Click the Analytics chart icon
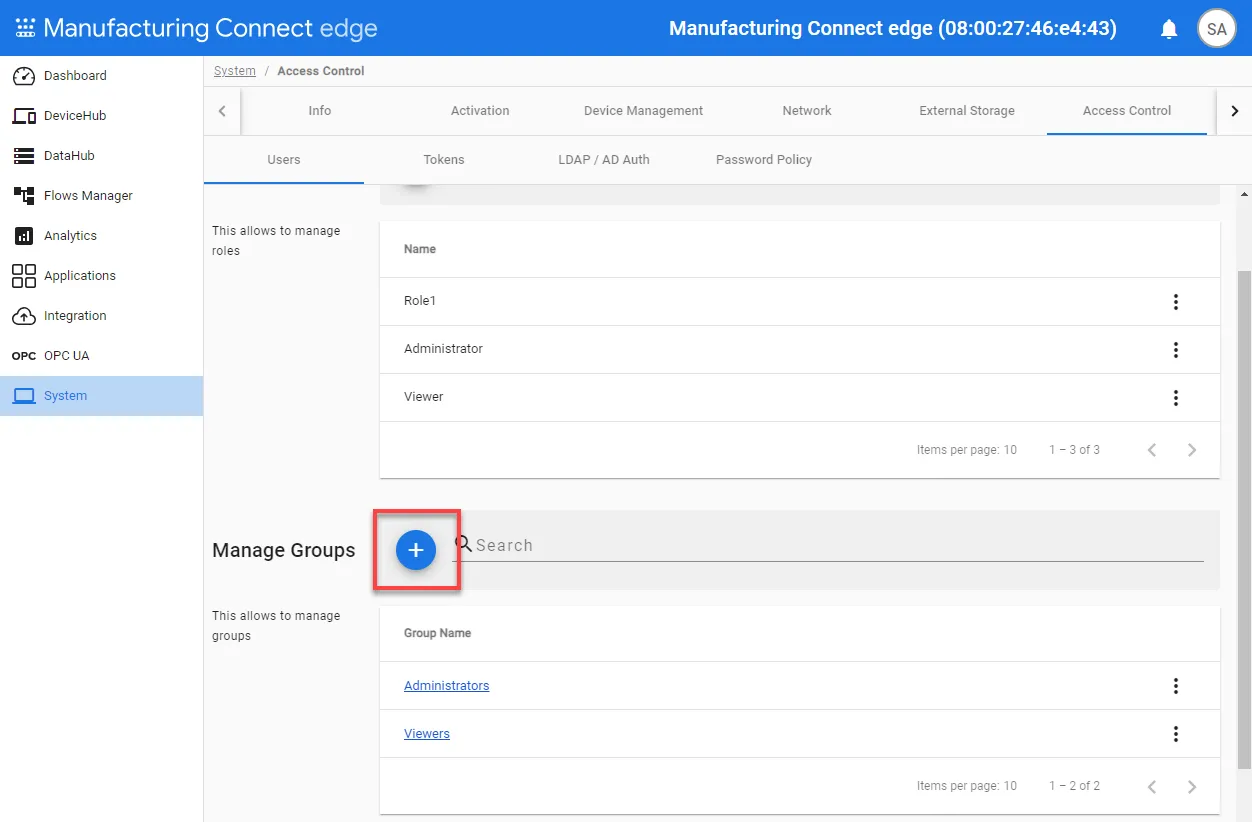 pyautogui.click(x=24, y=236)
